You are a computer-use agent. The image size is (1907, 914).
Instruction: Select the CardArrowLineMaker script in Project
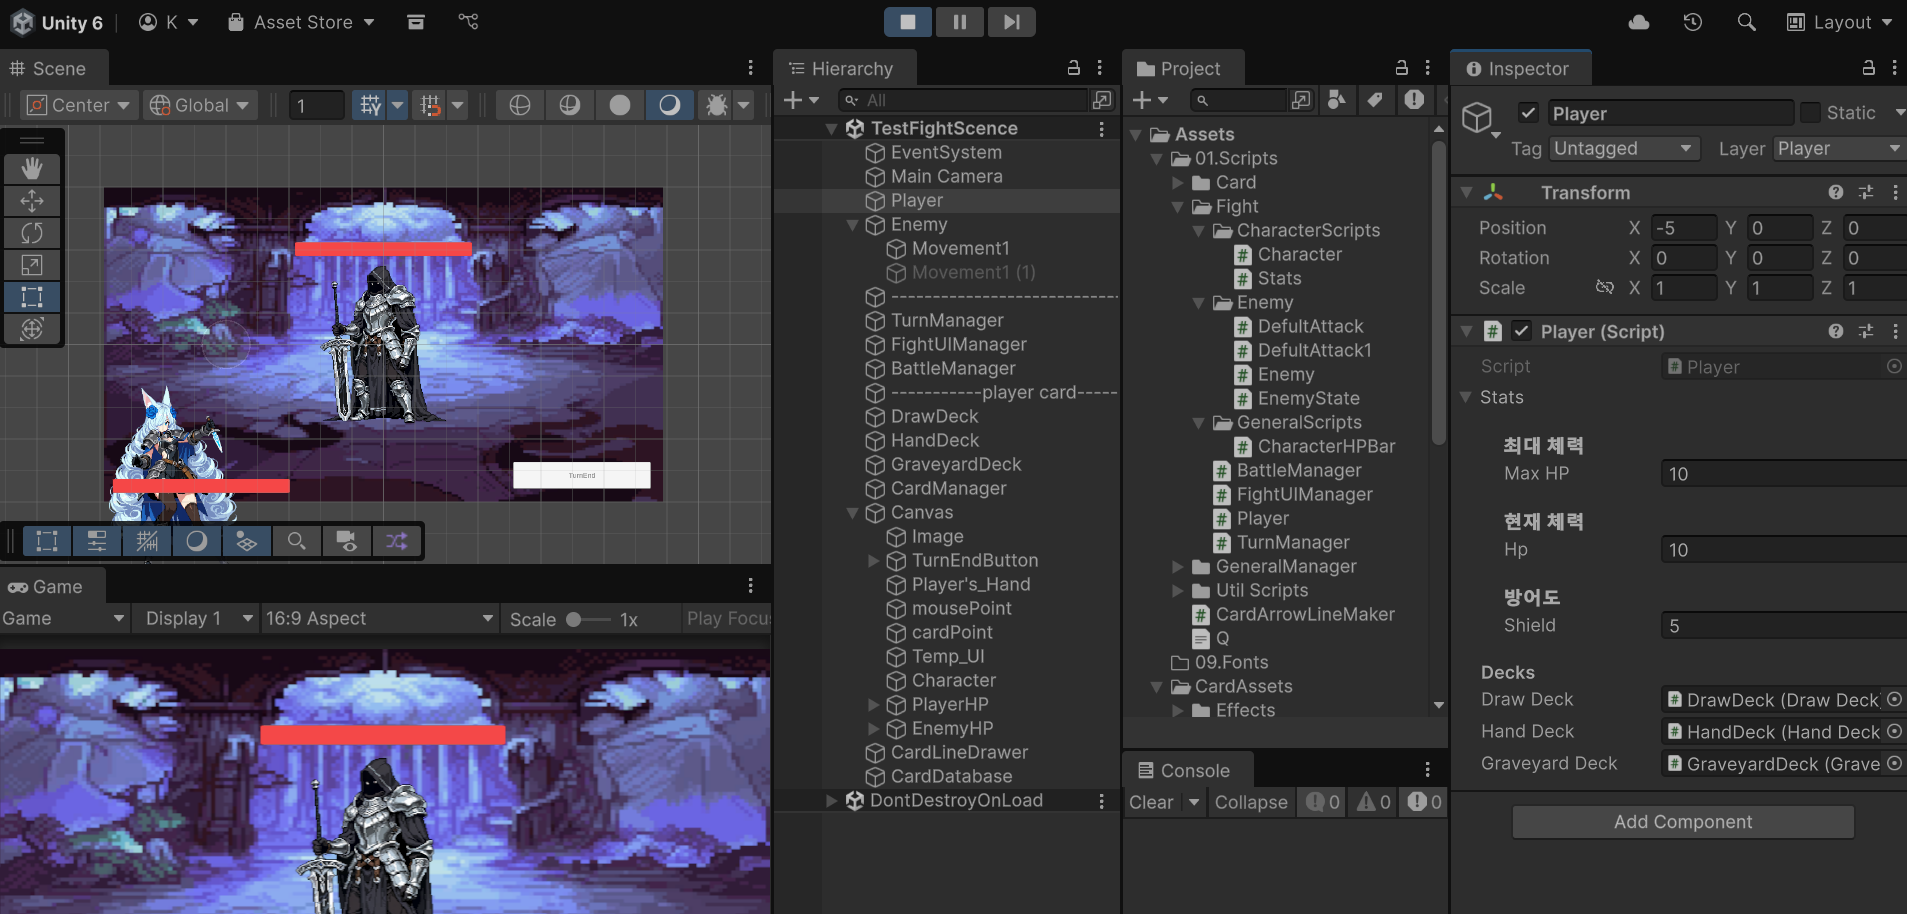coord(1305,615)
